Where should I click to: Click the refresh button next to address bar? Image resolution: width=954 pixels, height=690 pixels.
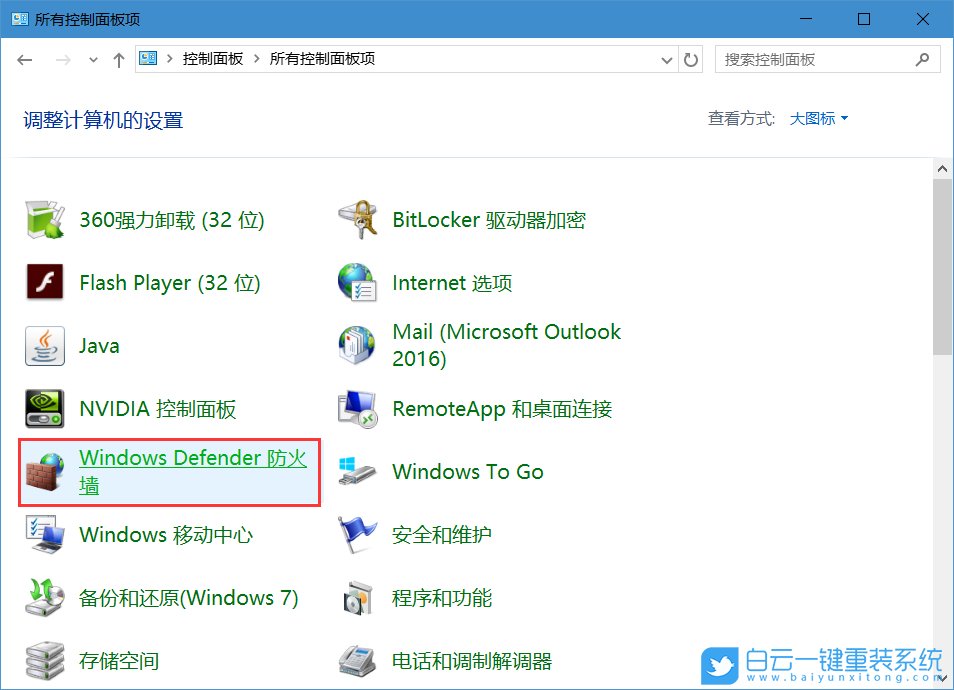point(691,60)
